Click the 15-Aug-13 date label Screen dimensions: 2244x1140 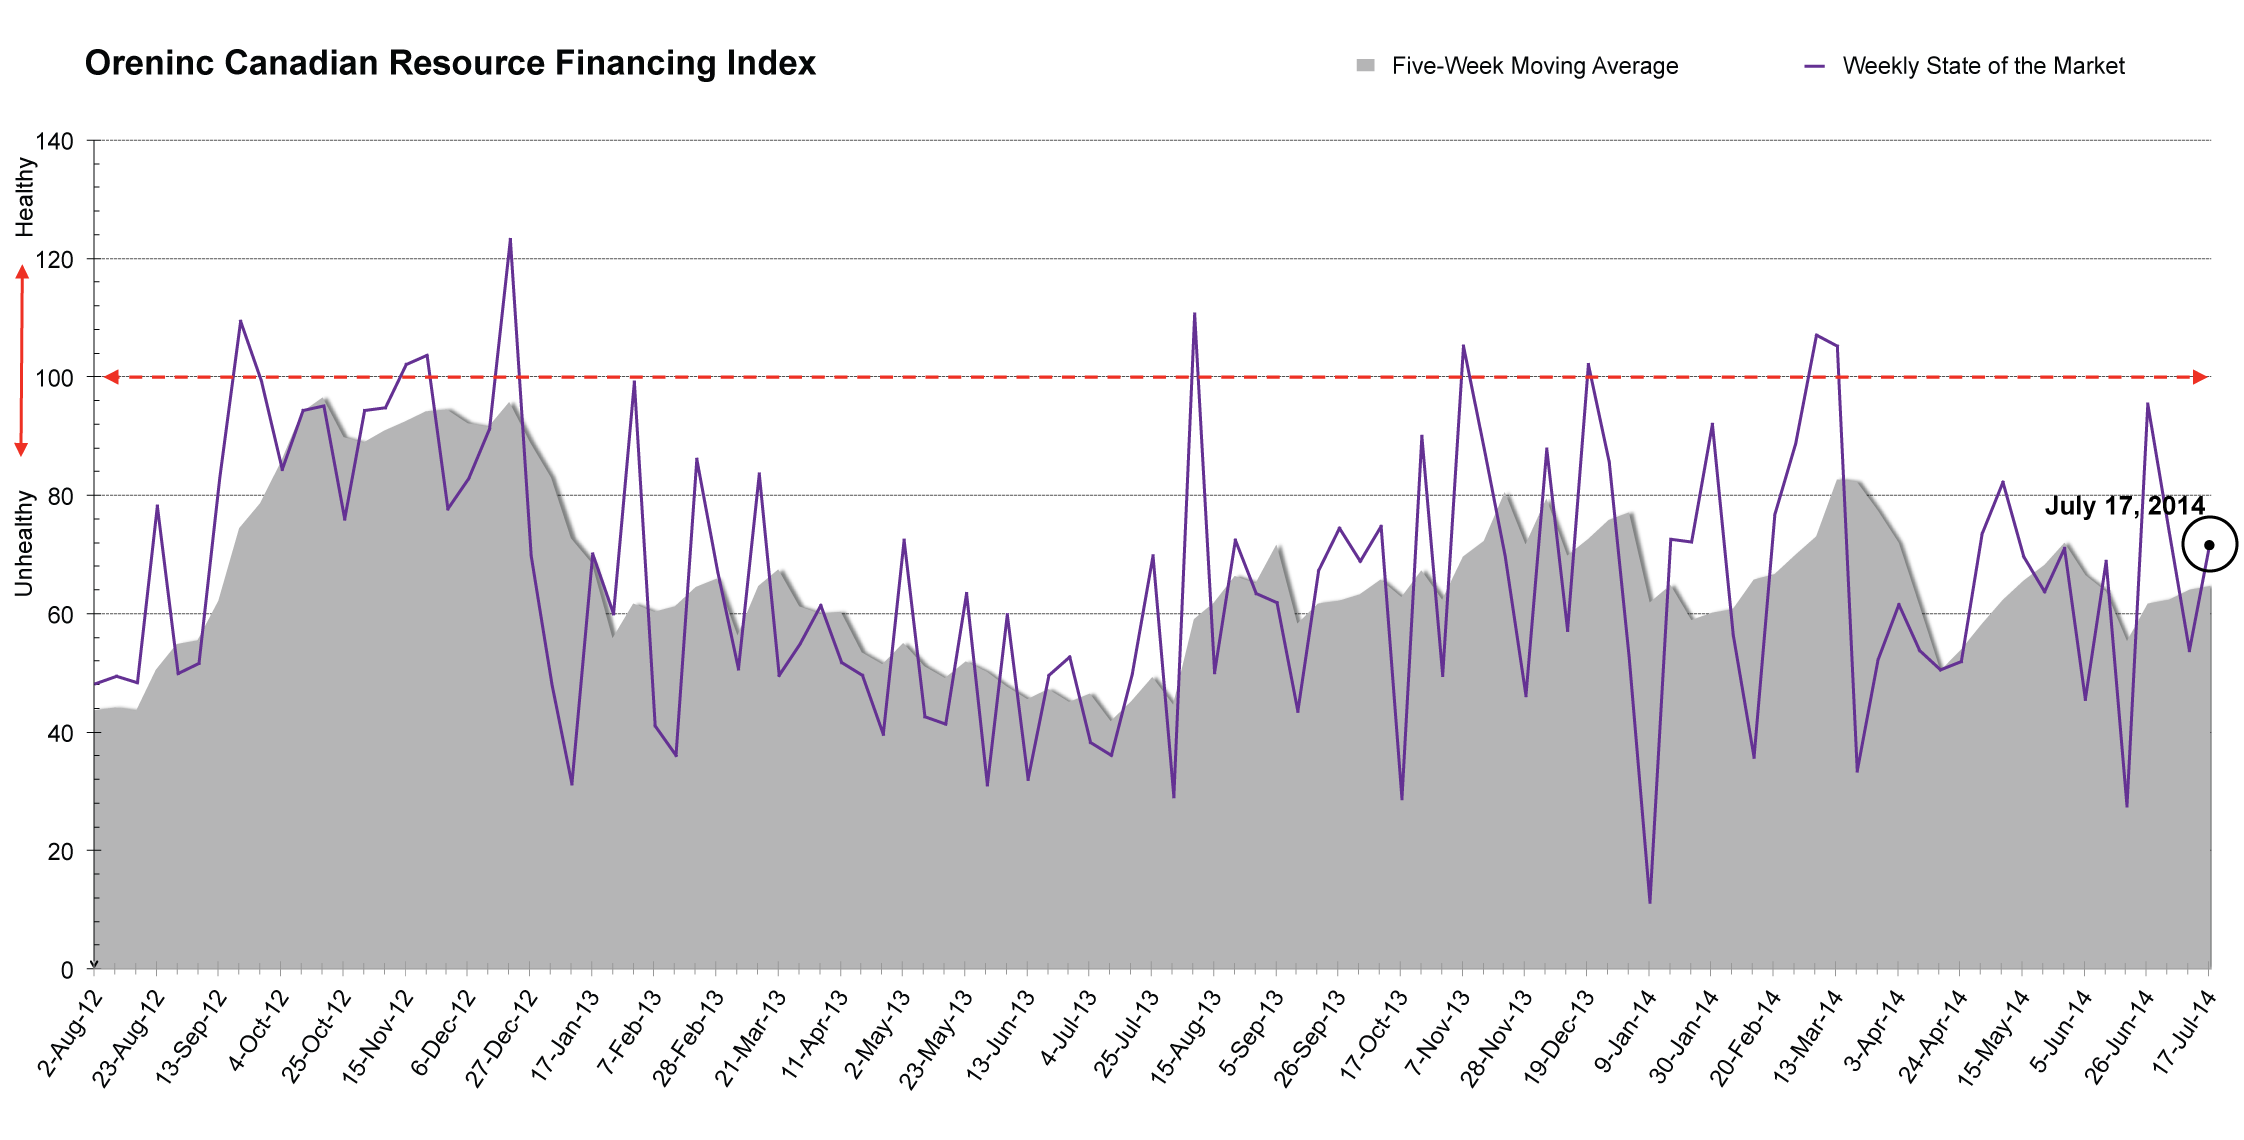click(x=1185, y=1038)
